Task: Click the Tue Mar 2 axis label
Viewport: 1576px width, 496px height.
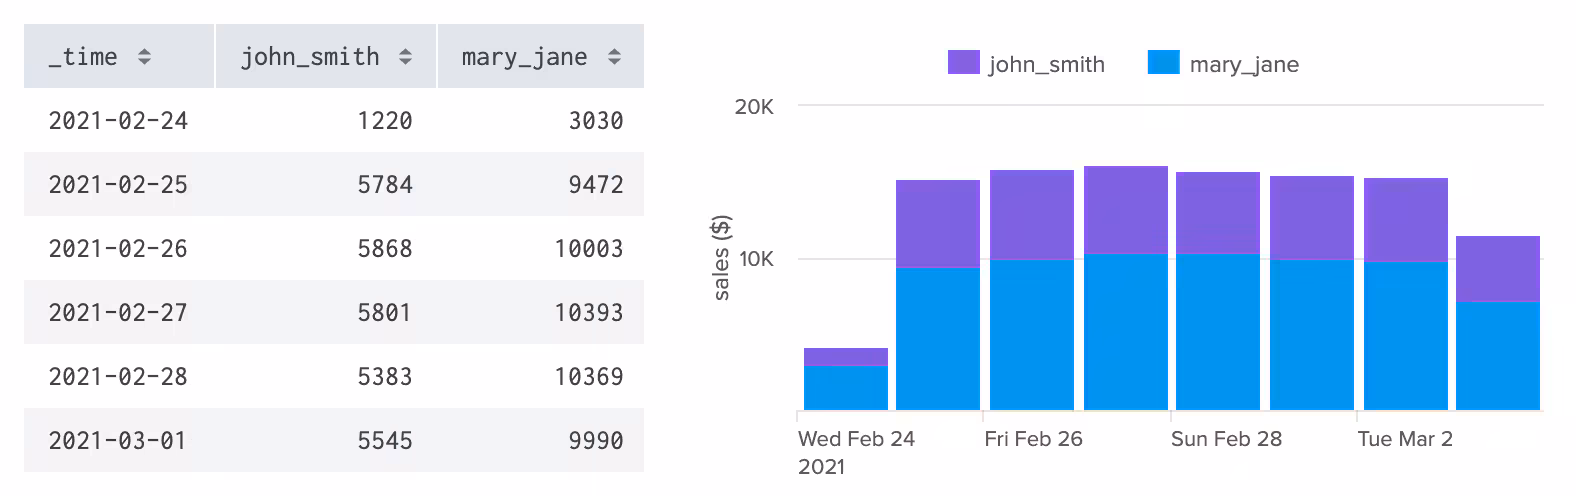Action: click(x=1404, y=439)
